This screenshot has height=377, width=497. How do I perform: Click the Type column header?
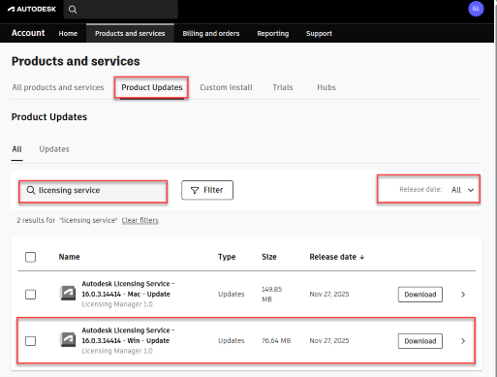pyautogui.click(x=227, y=257)
